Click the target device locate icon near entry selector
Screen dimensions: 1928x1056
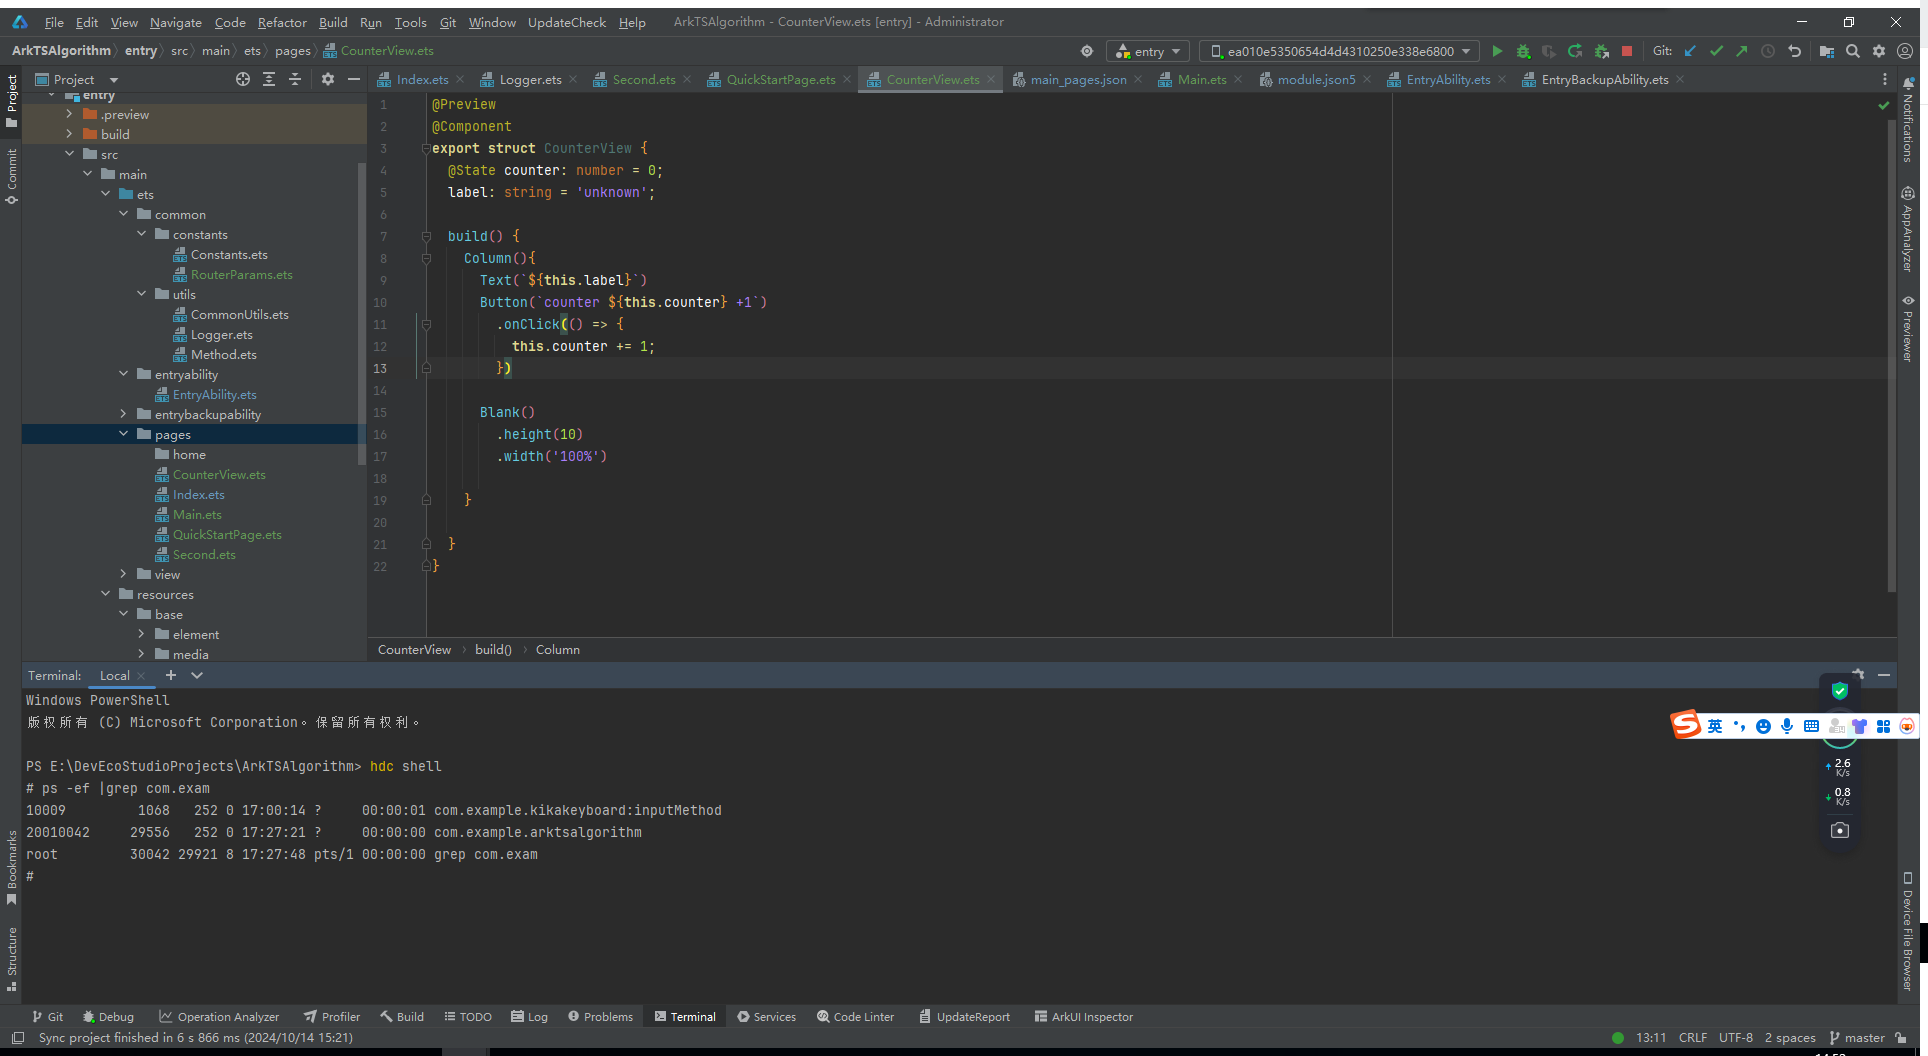pos(1087,51)
